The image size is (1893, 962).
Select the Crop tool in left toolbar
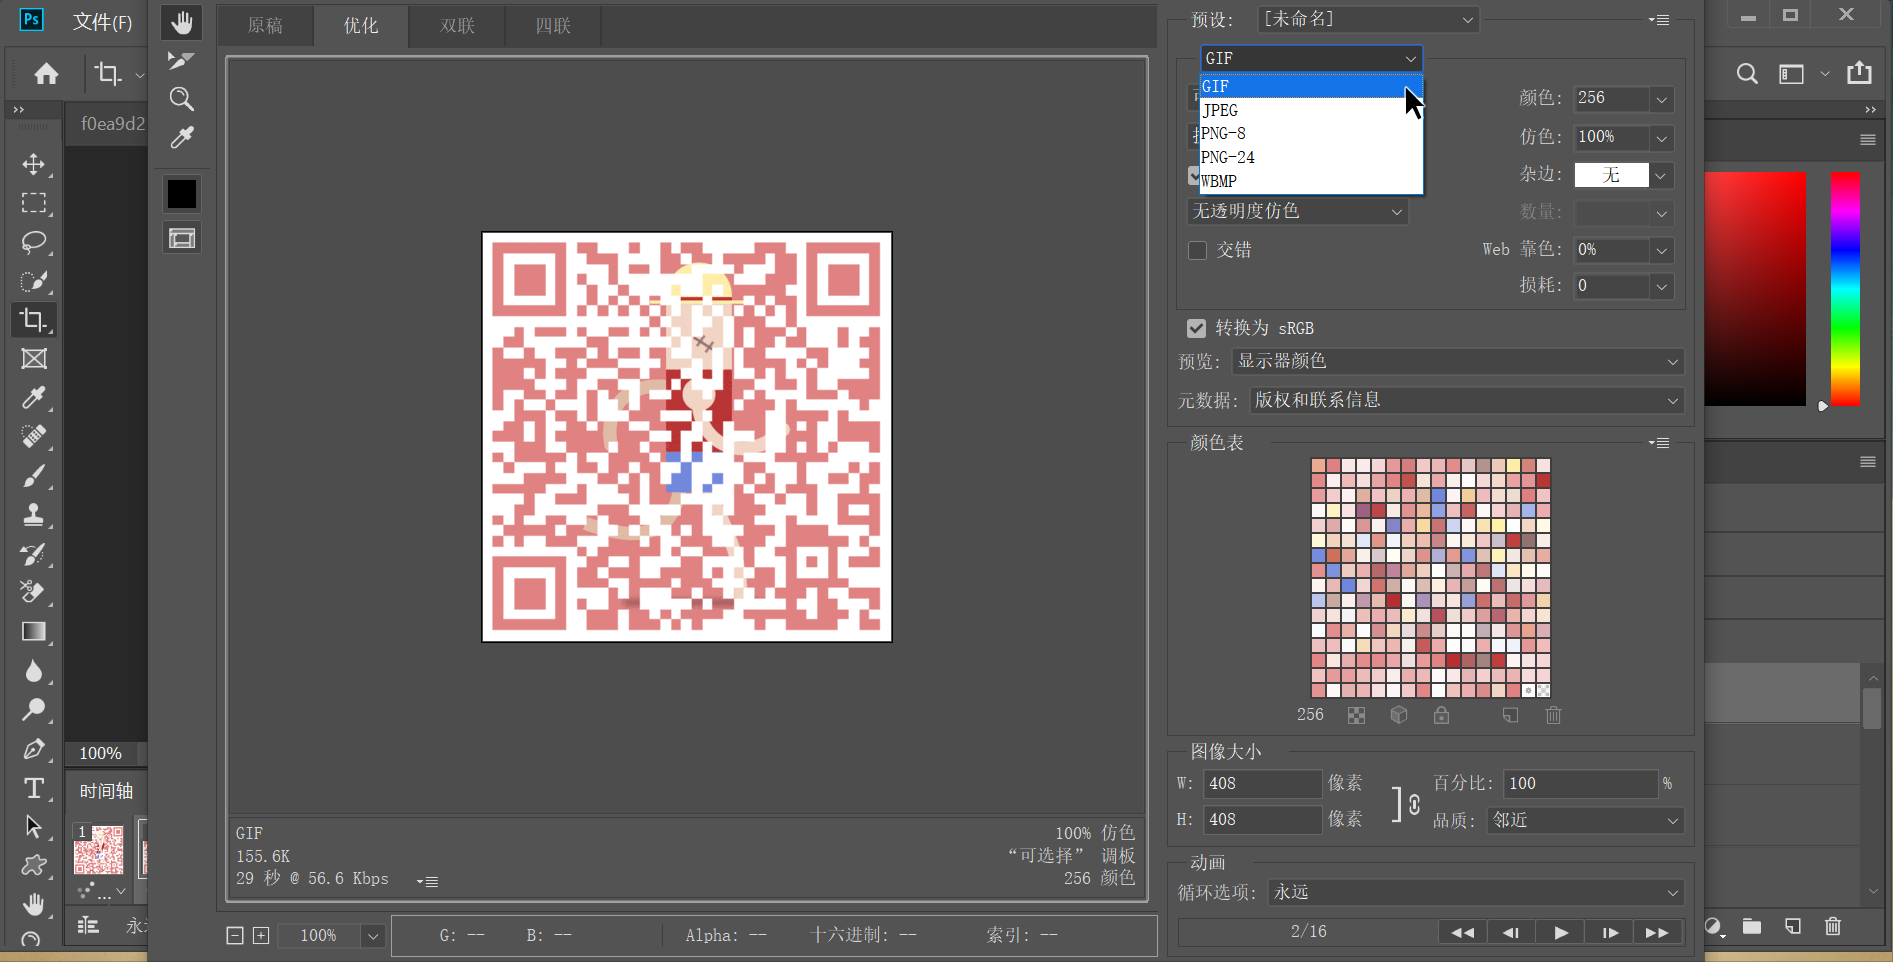click(34, 320)
